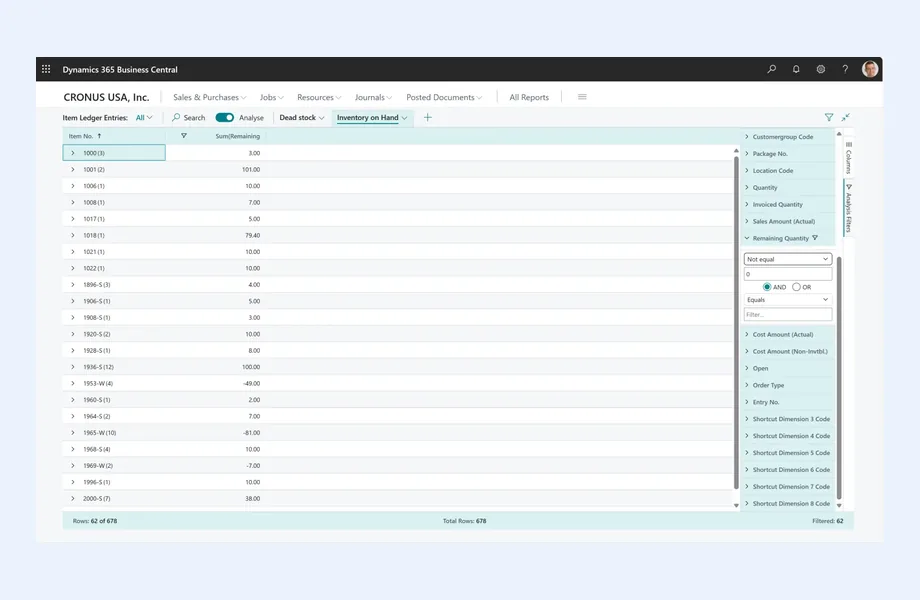Open the Resources menu
The height and width of the screenshot is (600, 920).
[319, 97]
